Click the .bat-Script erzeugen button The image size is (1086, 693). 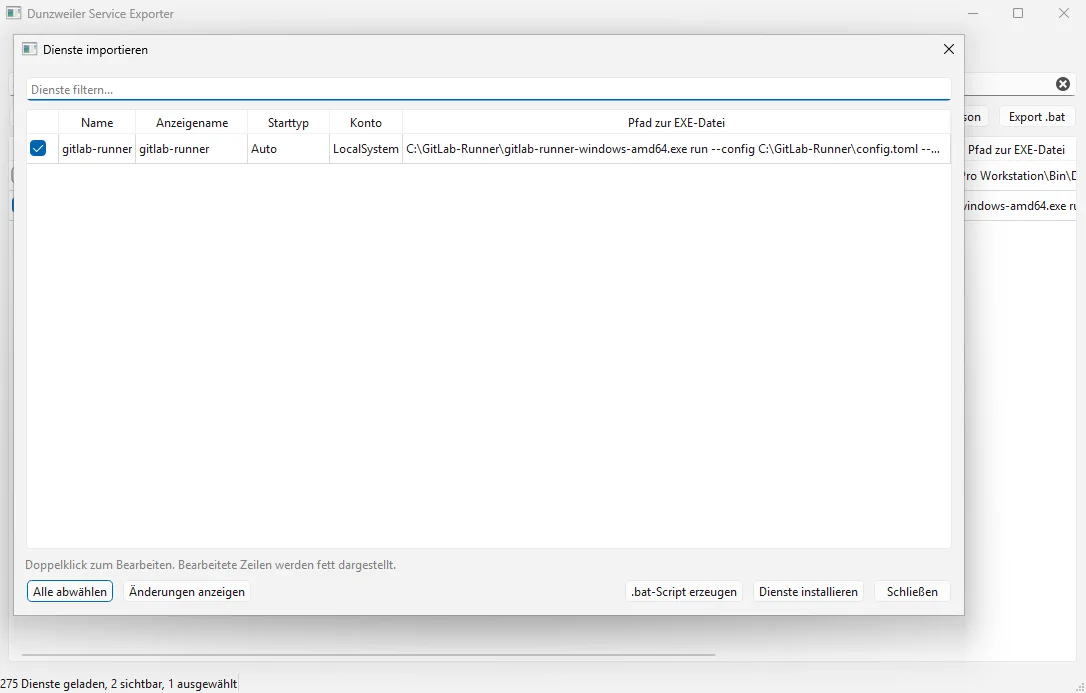[683, 591]
